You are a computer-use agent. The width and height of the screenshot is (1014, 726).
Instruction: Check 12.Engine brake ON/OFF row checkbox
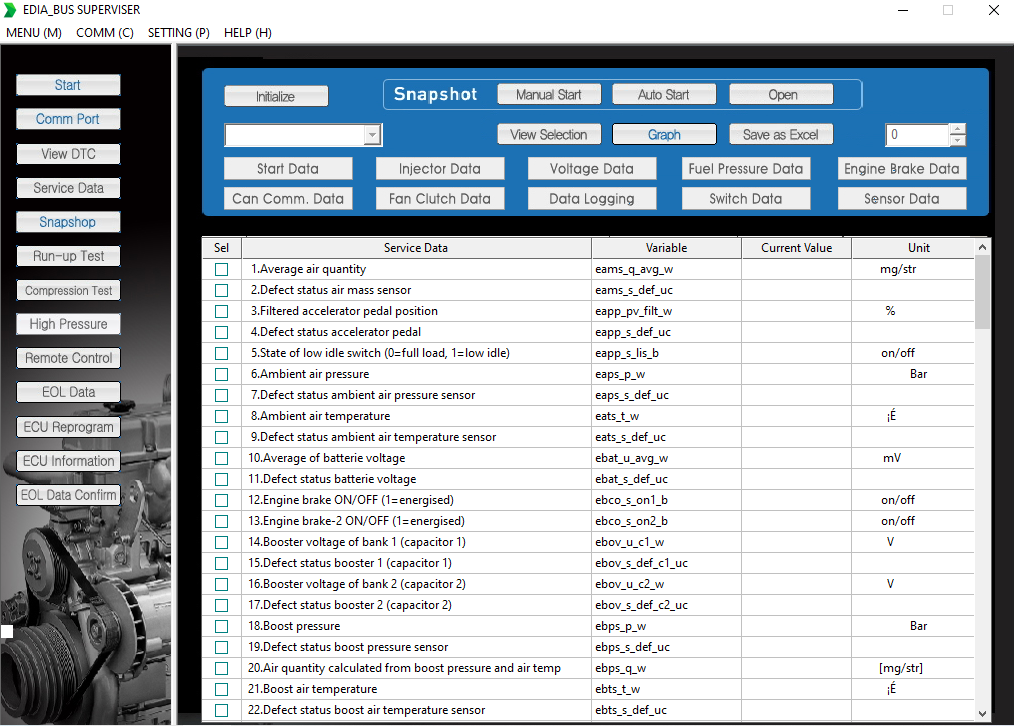(222, 500)
